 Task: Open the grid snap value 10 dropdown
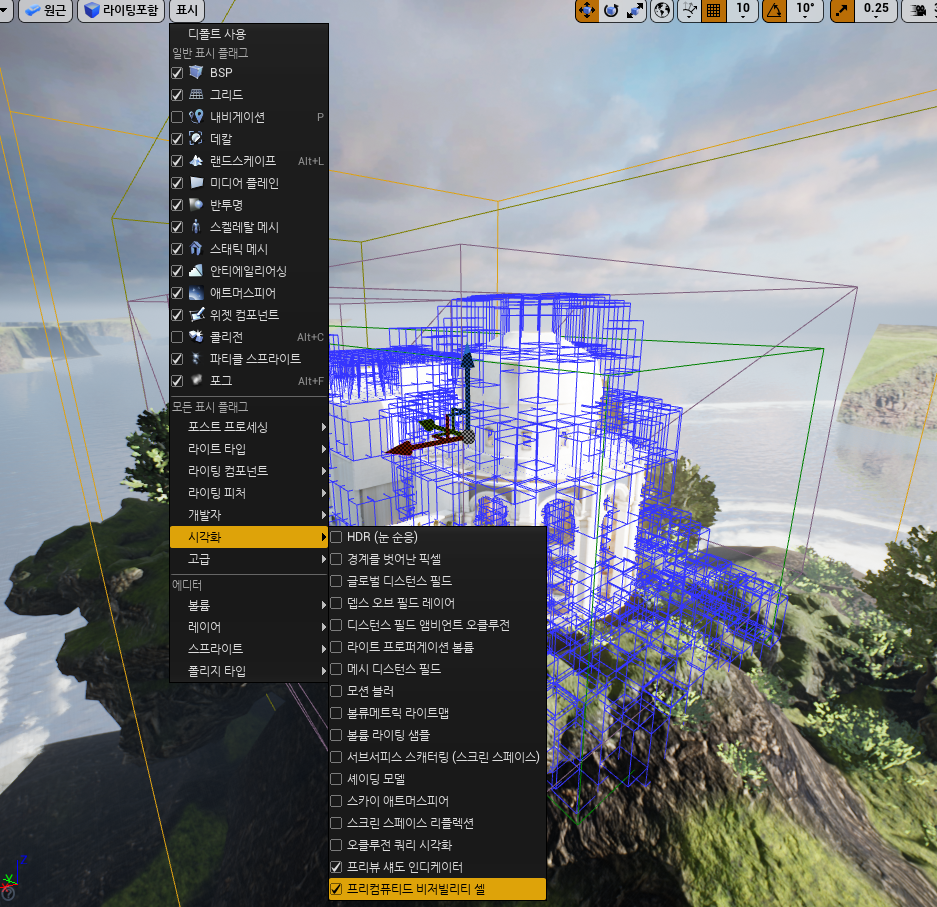pos(743,10)
